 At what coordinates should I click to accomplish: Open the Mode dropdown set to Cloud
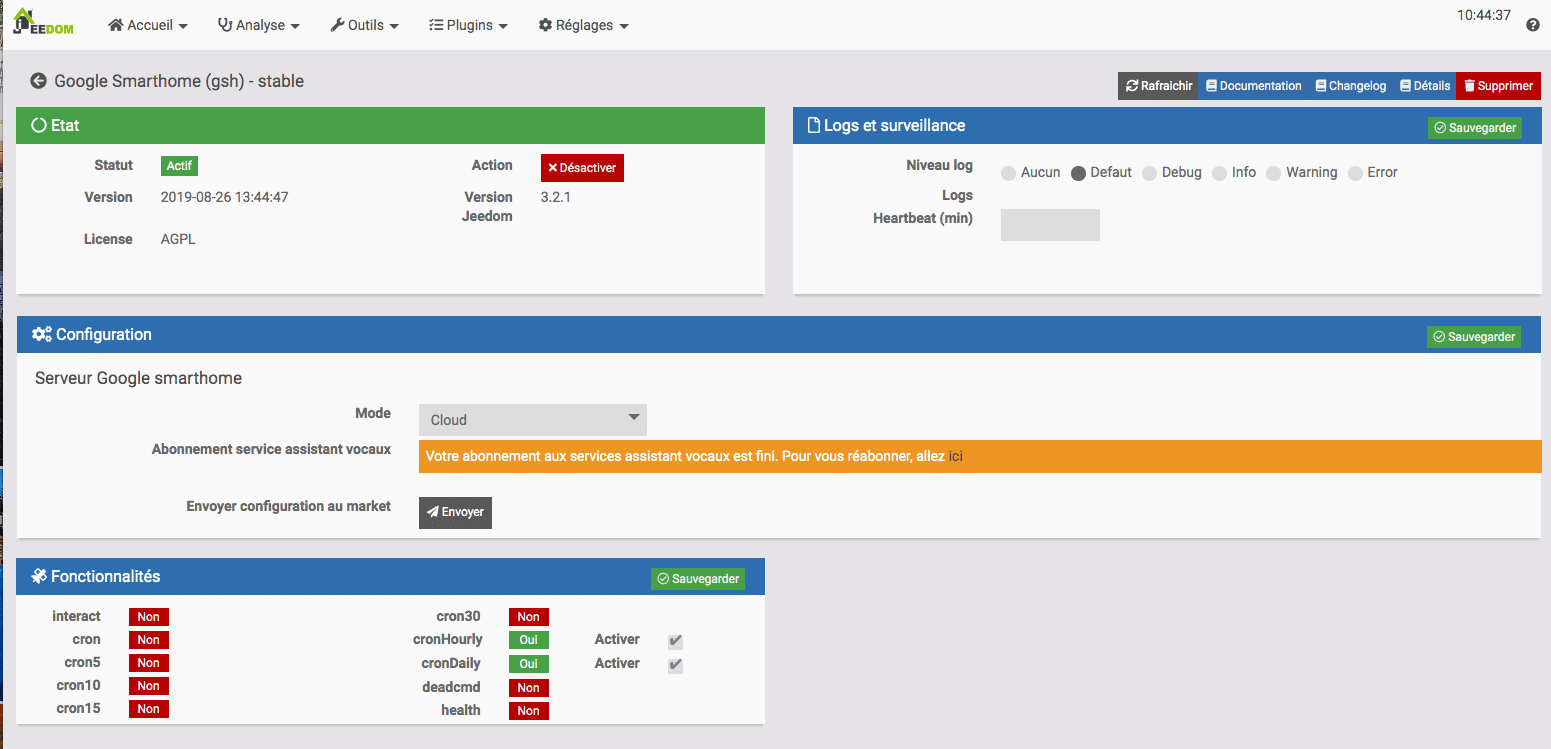click(x=533, y=420)
